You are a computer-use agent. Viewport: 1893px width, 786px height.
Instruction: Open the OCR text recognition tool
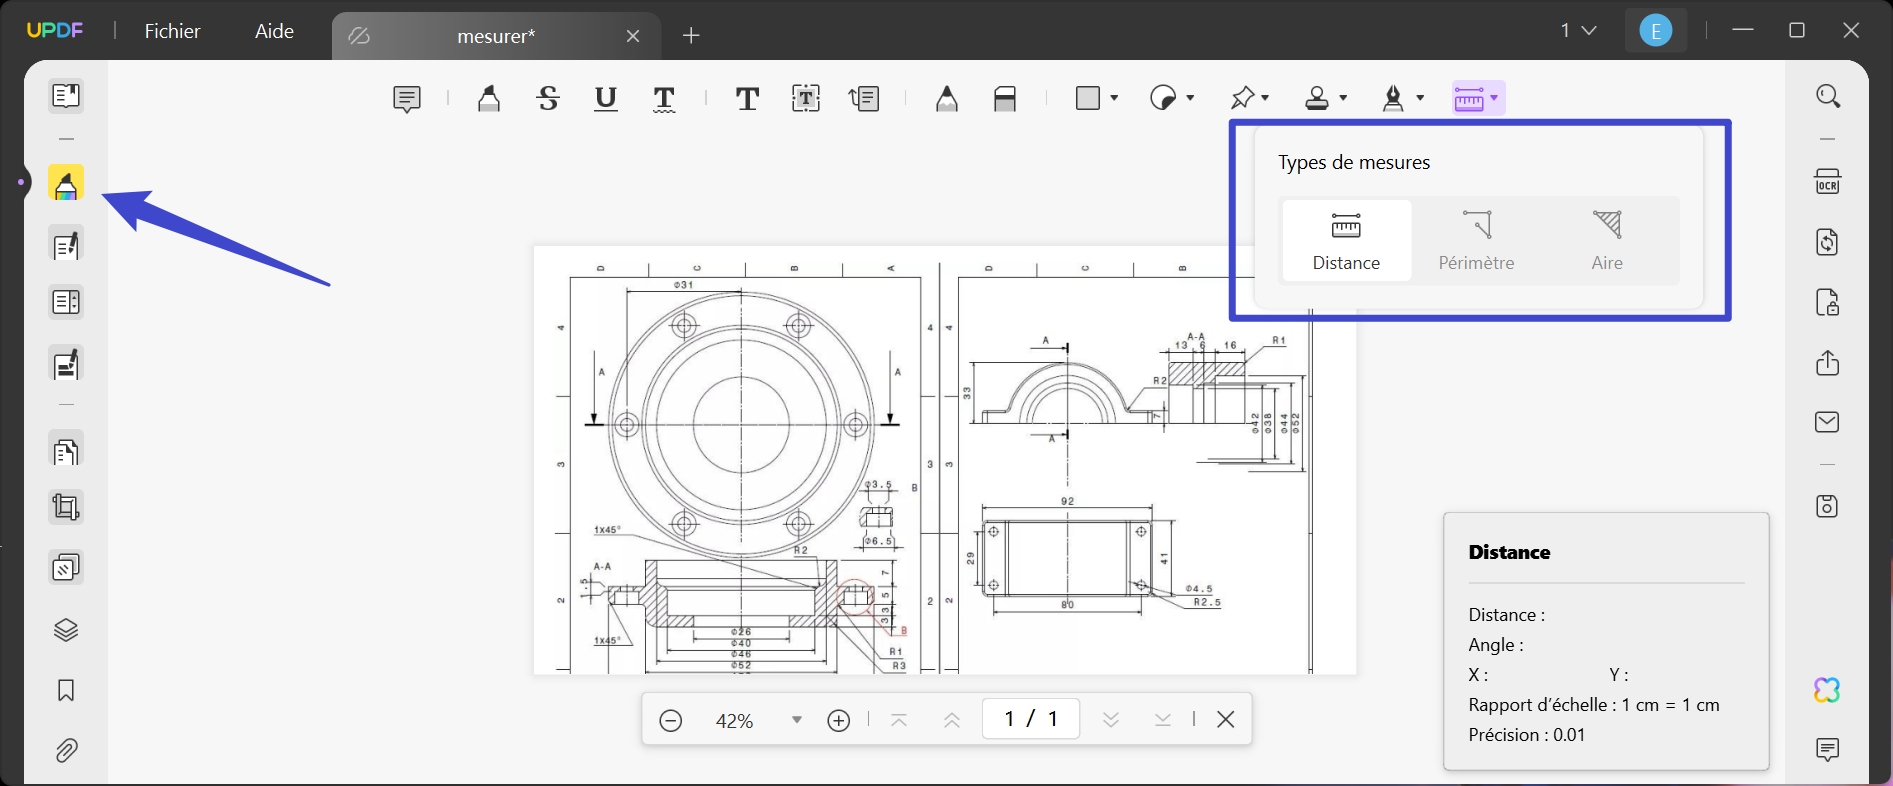[x=1827, y=182]
